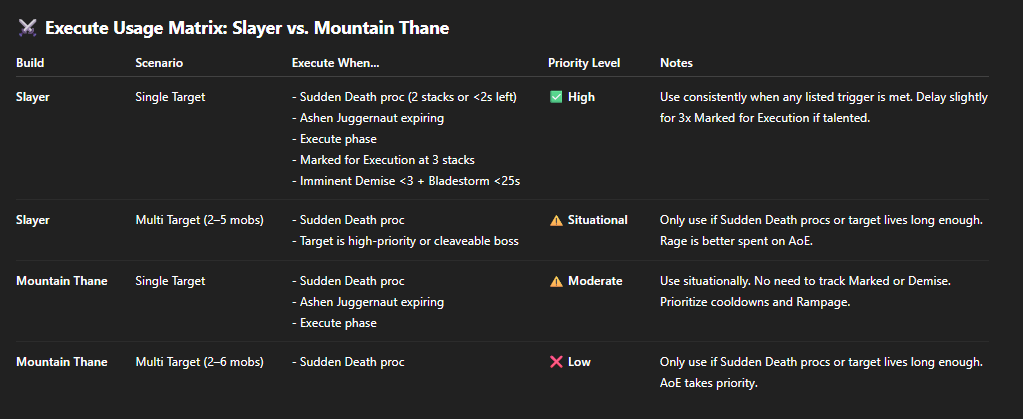Screen dimensions: 1023x419
Task: Click the Imminent Demise <3 + Bladestorm line
Action: (x=406, y=181)
